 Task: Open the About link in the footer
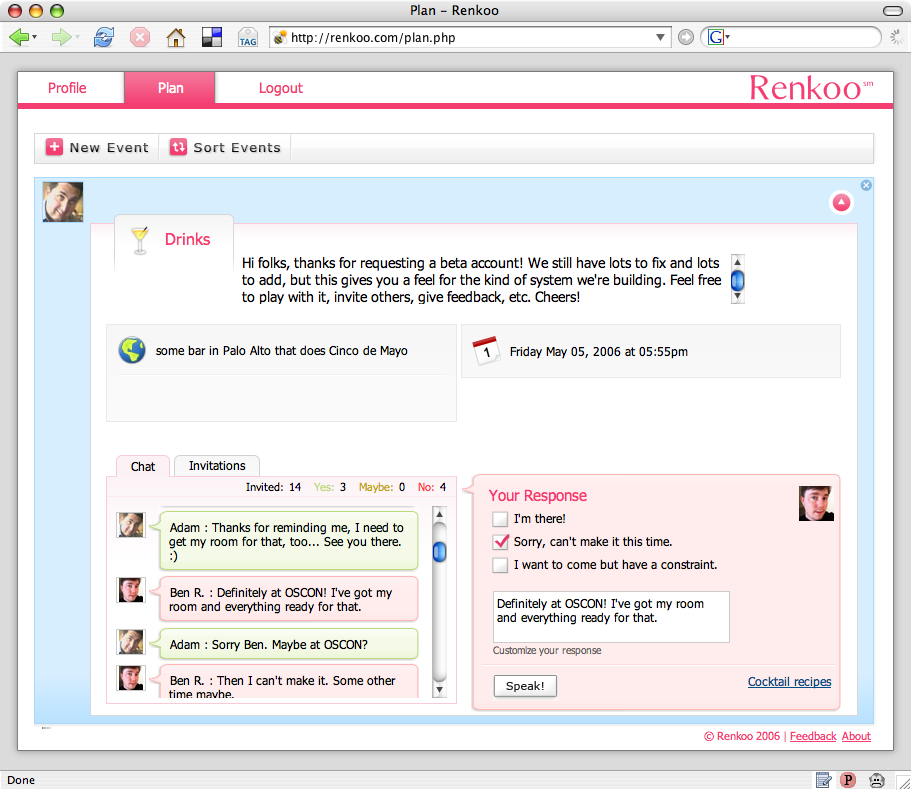856,736
